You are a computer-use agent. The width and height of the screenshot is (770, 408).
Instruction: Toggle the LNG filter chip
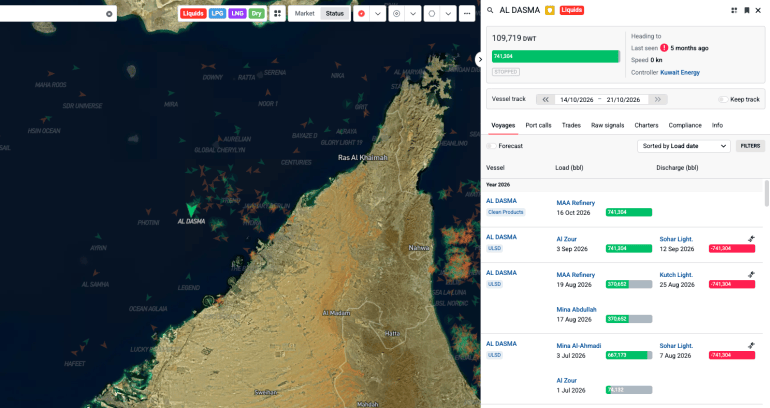237,14
